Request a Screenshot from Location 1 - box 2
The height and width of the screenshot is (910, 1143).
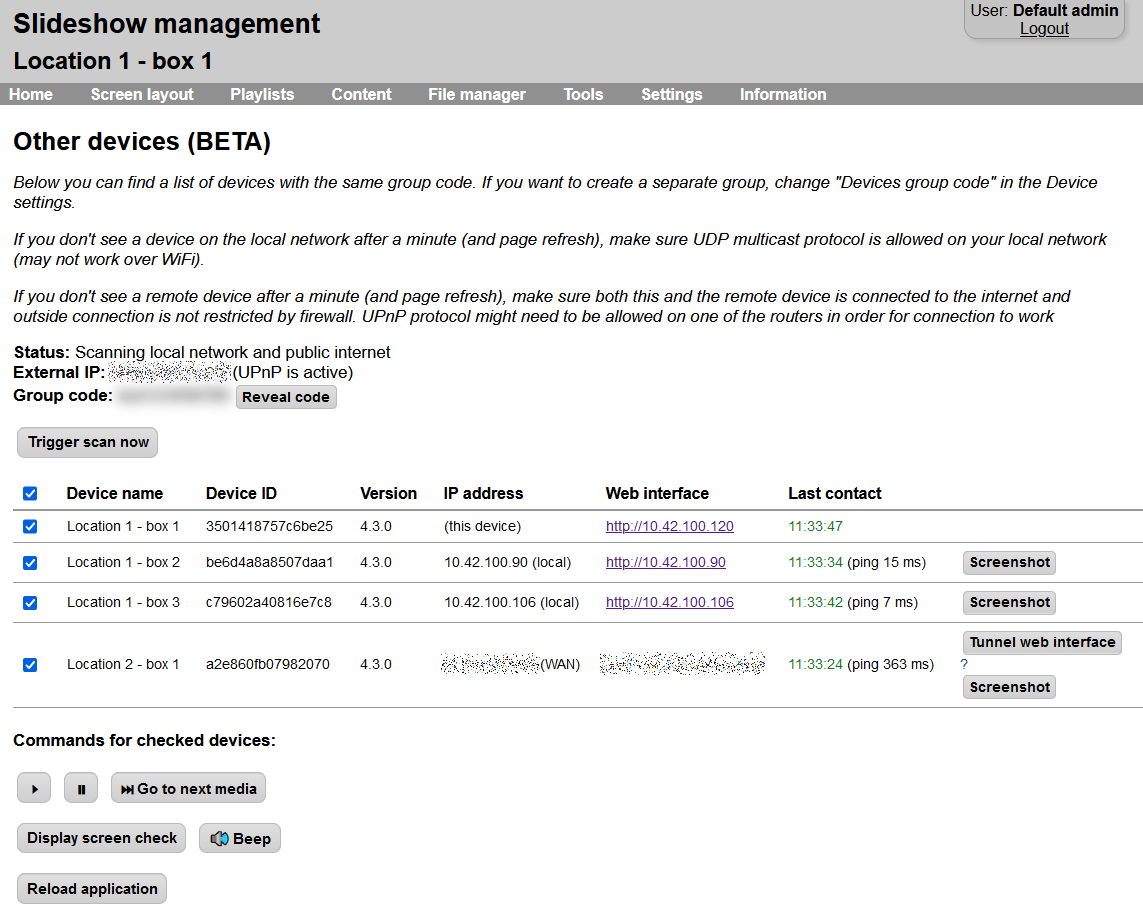click(1008, 562)
